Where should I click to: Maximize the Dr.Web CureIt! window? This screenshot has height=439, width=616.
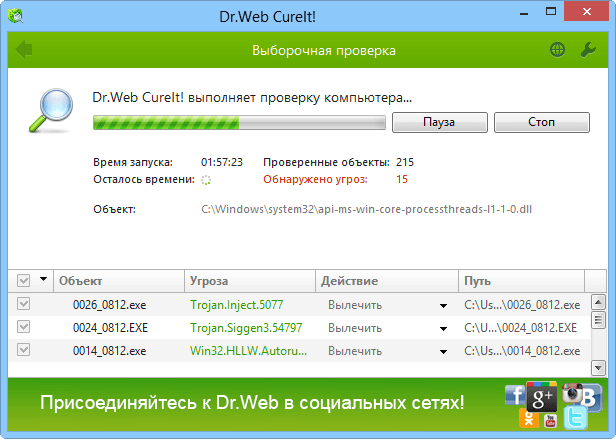pyautogui.click(x=551, y=12)
